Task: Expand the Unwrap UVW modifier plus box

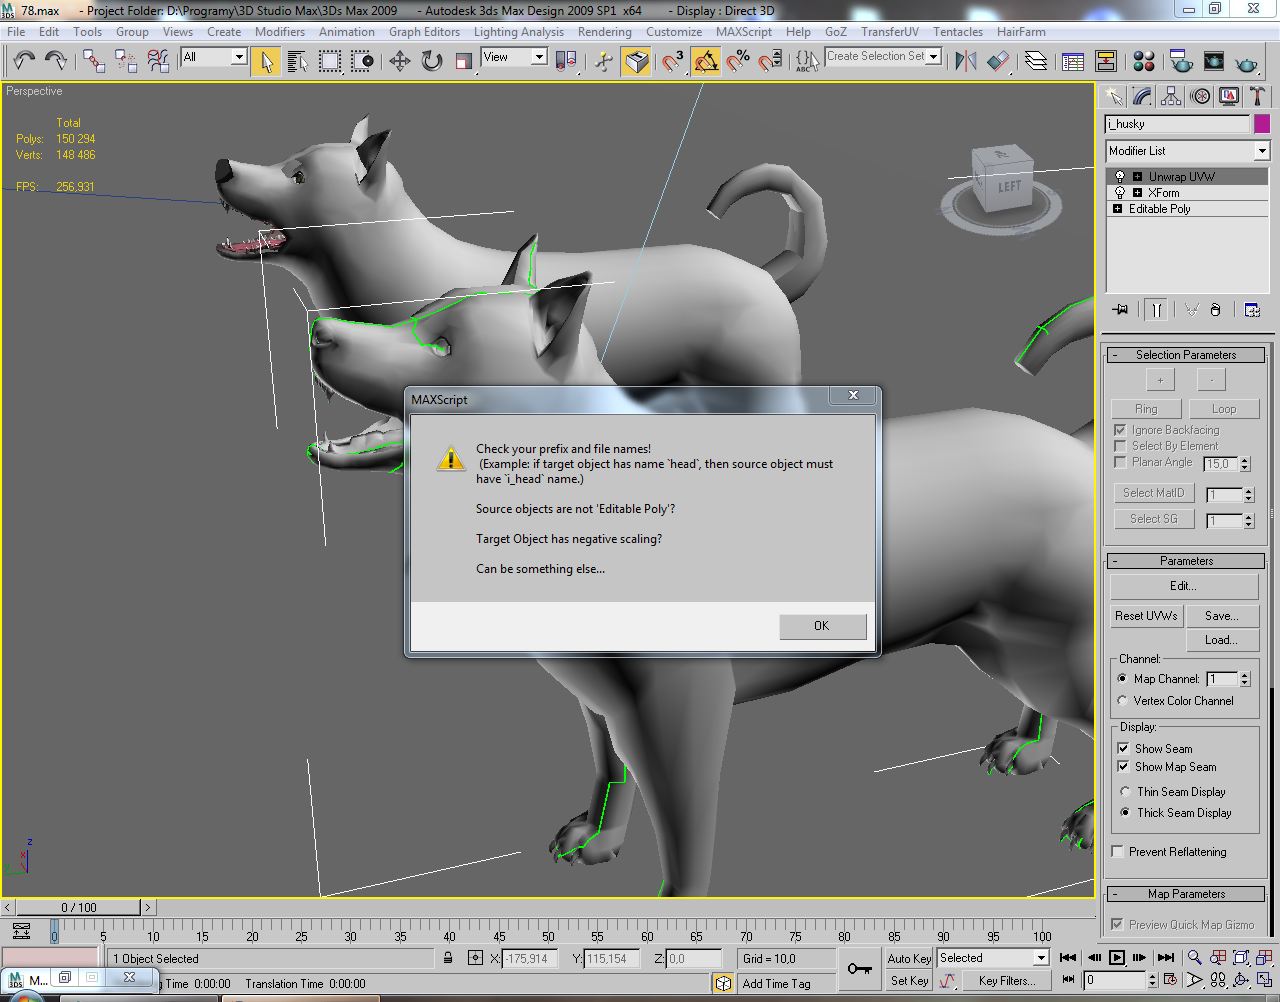Action: click(x=1137, y=177)
